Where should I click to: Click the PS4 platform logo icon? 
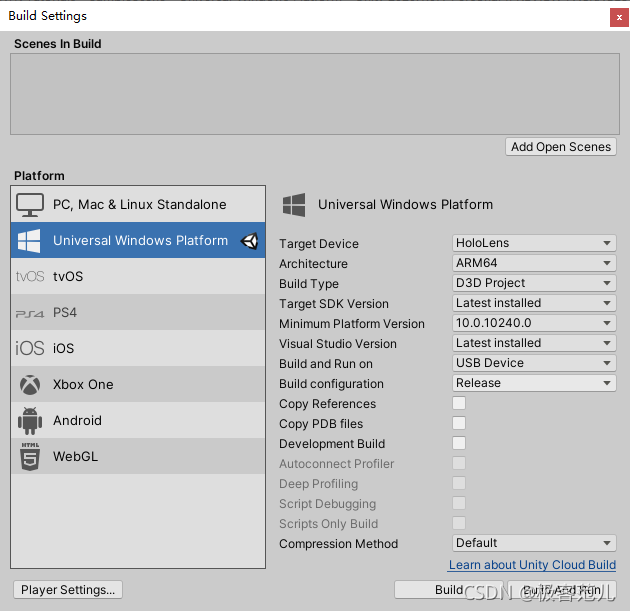tap(30, 313)
